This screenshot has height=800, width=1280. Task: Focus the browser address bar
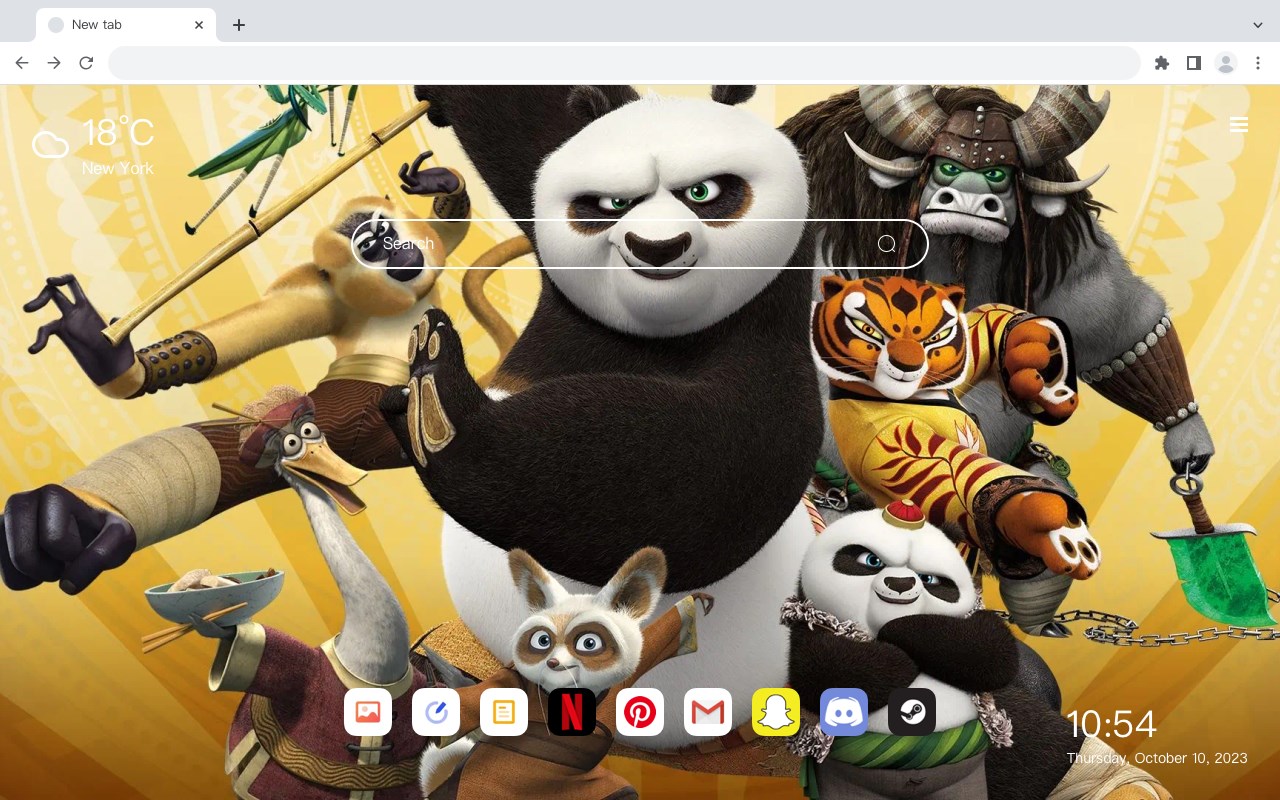[x=624, y=63]
